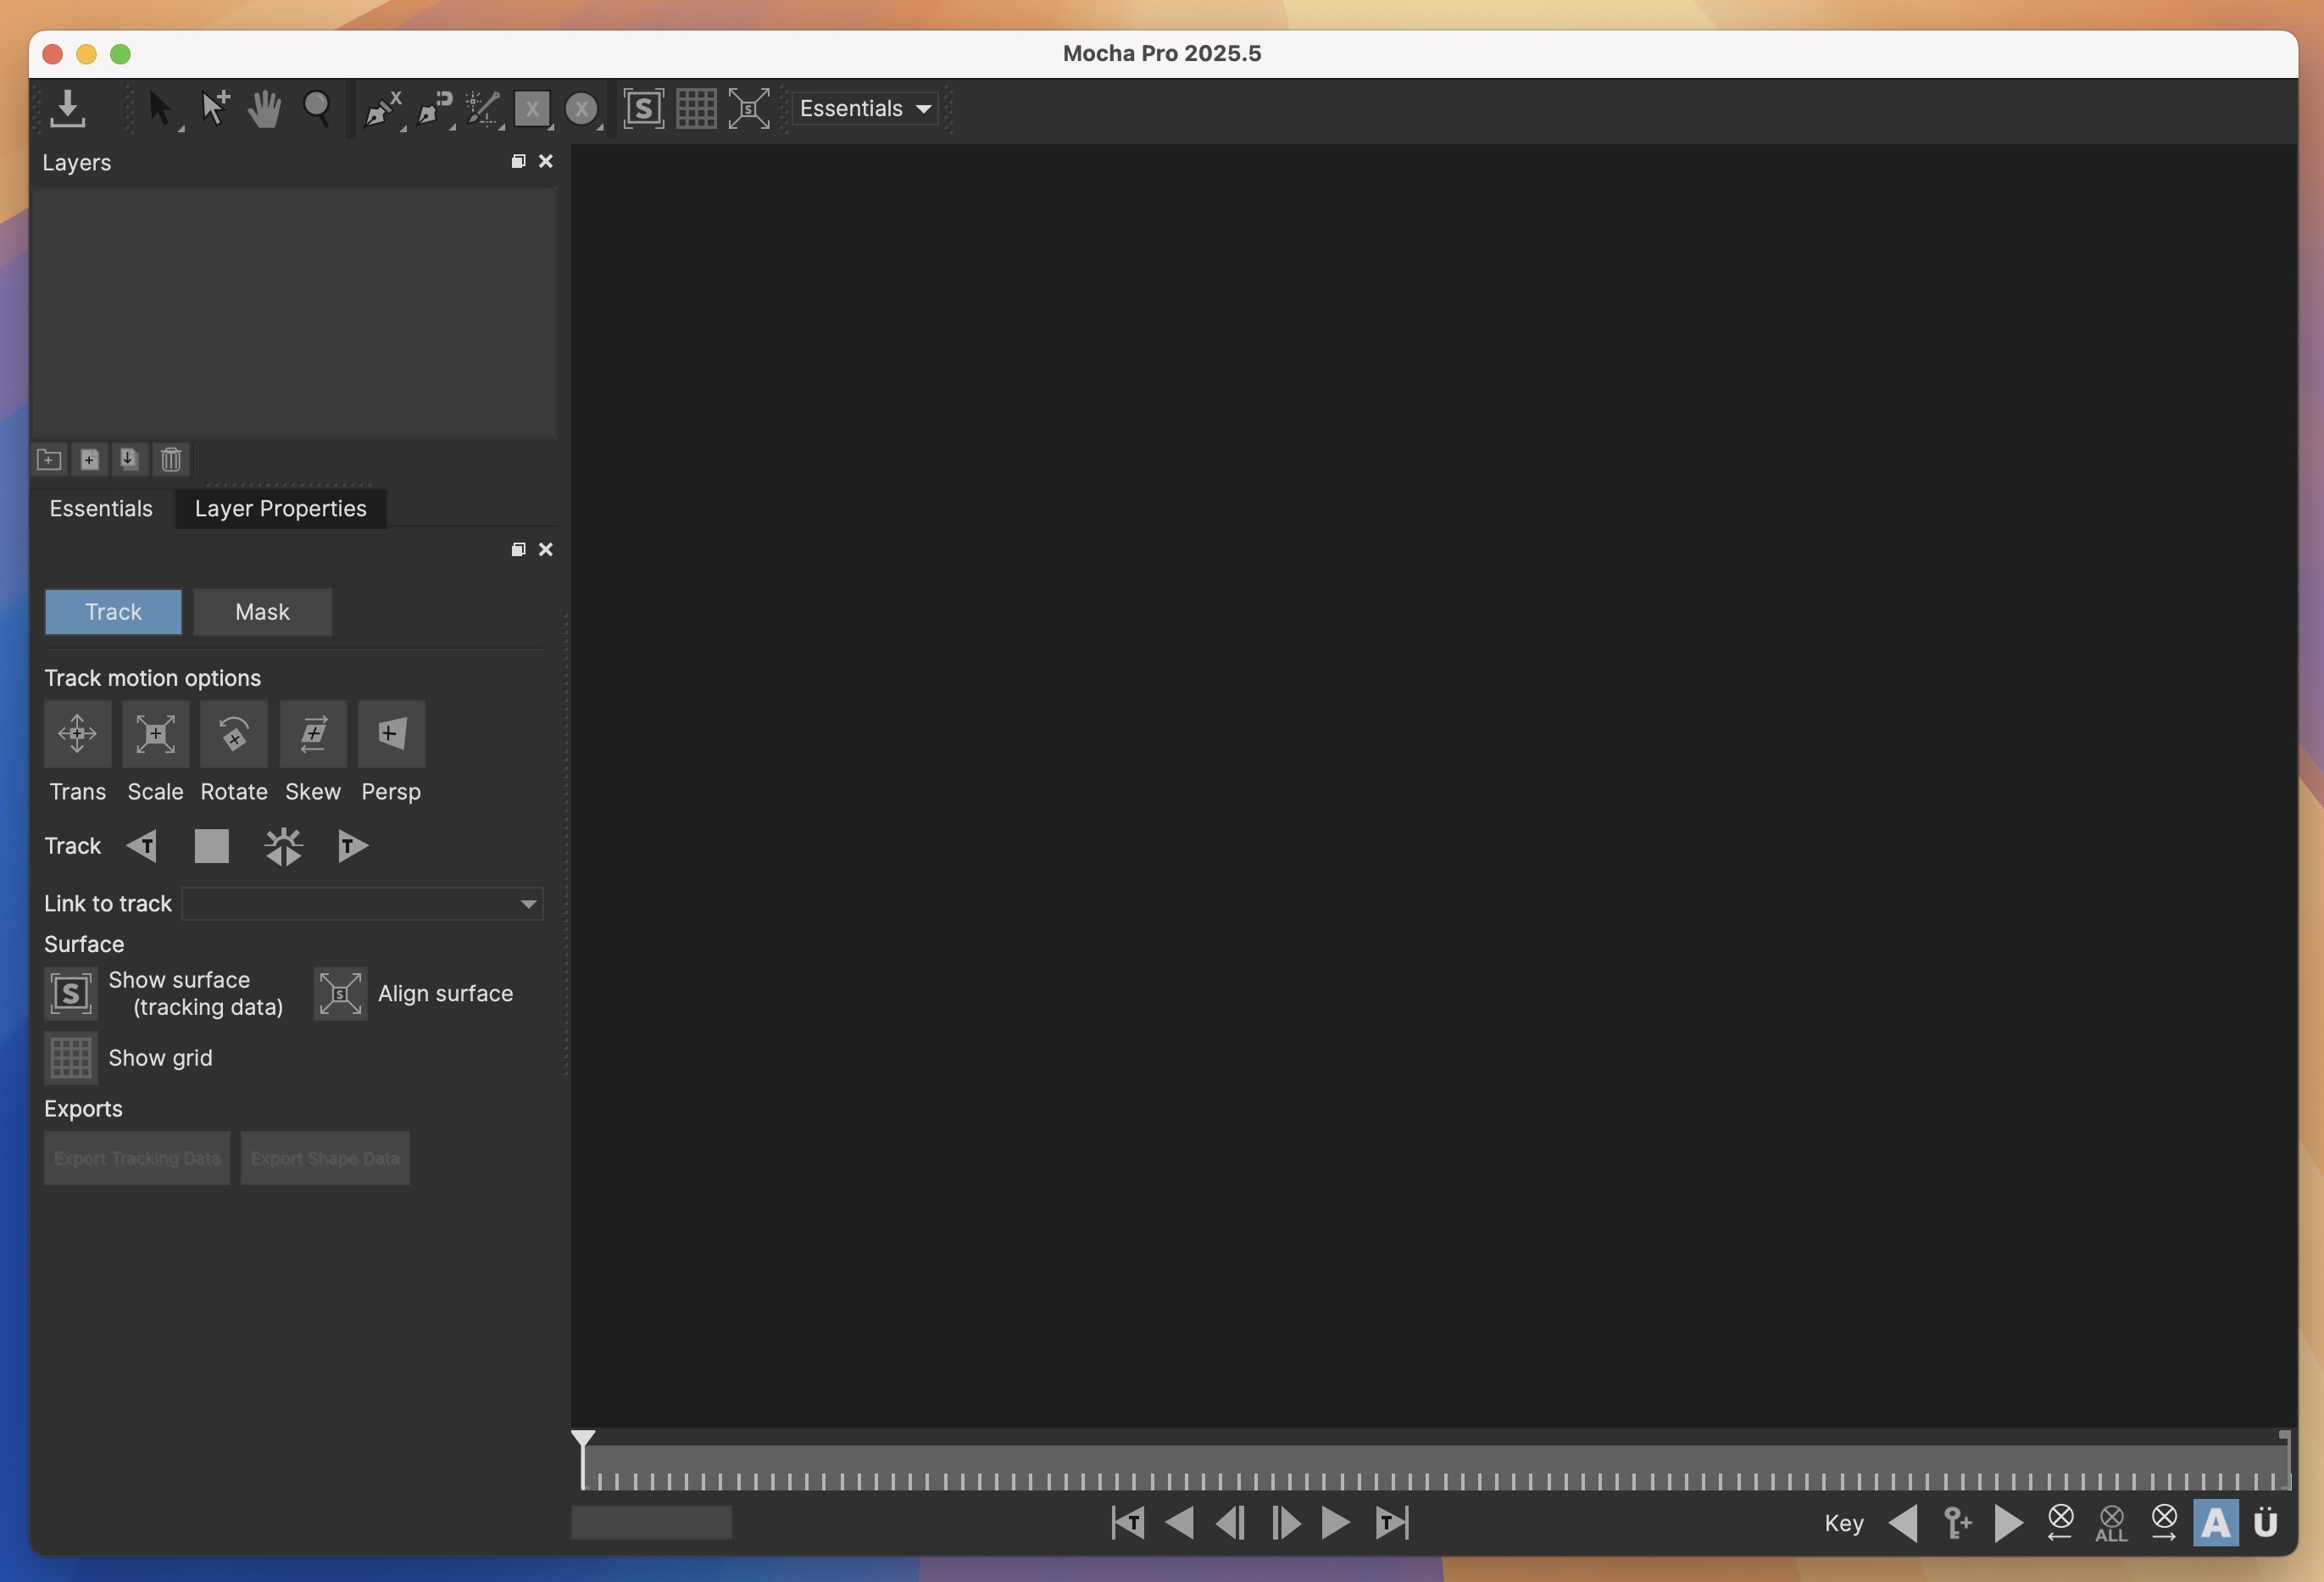Expand the Pick tool options arrow
Screen dimensions: 2324x1582
pos(181,128)
